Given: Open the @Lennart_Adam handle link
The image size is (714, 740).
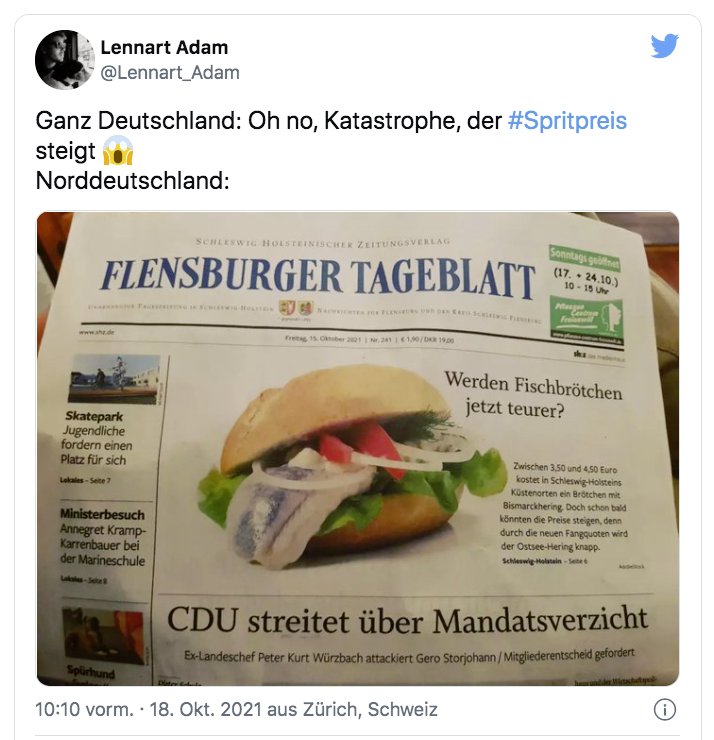Looking at the screenshot, I should click(x=170, y=73).
